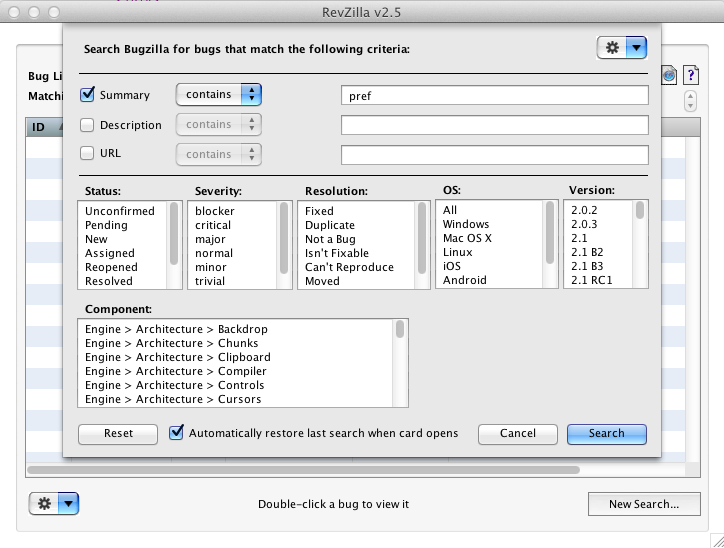Click the stepper arrows beside Matching
Viewport: 724px width, 548px height.
(x=690, y=101)
